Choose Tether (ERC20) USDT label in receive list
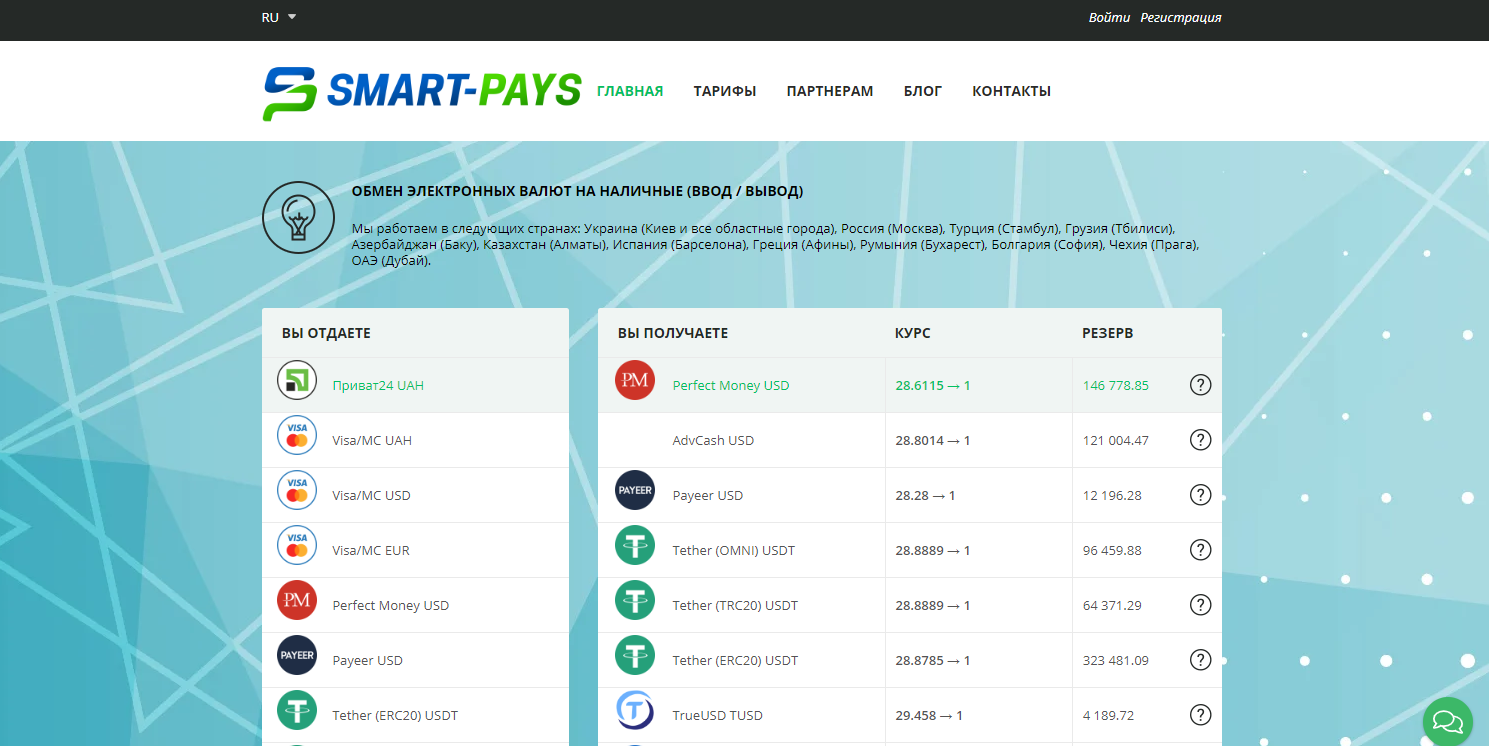Screen dimensions: 1489x746 (735, 661)
